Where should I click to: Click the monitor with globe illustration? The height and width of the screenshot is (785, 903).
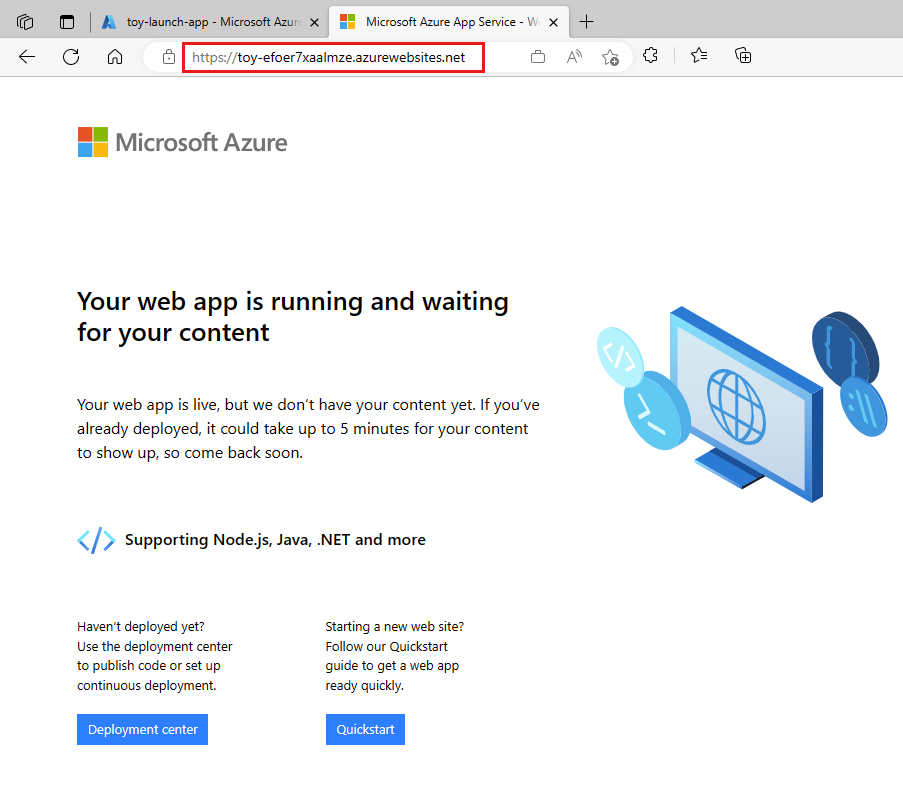(x=746, y=404)
